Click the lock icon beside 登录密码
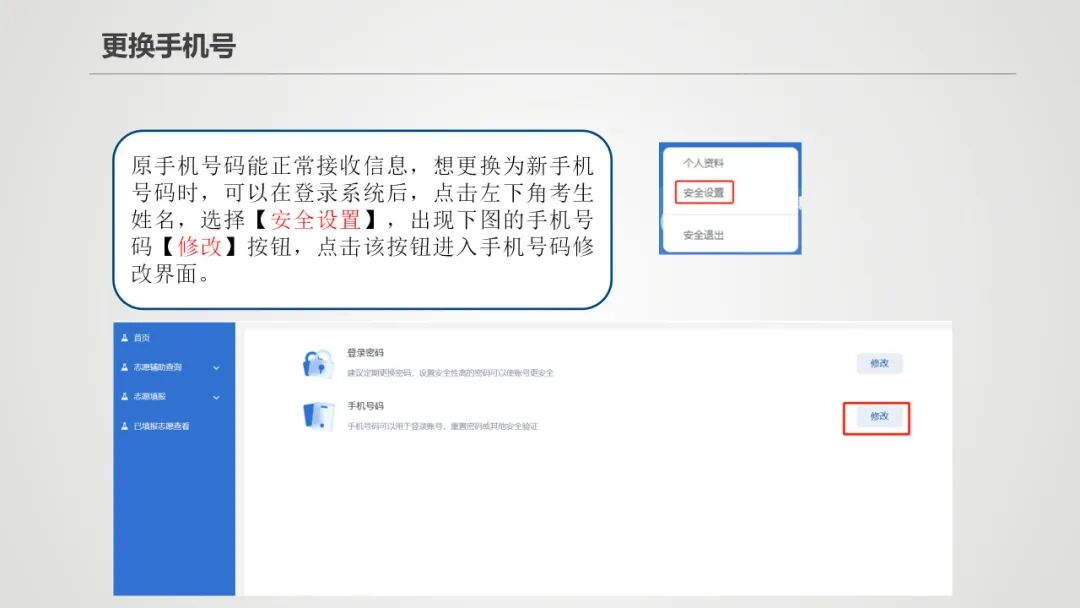 (319, 363)
